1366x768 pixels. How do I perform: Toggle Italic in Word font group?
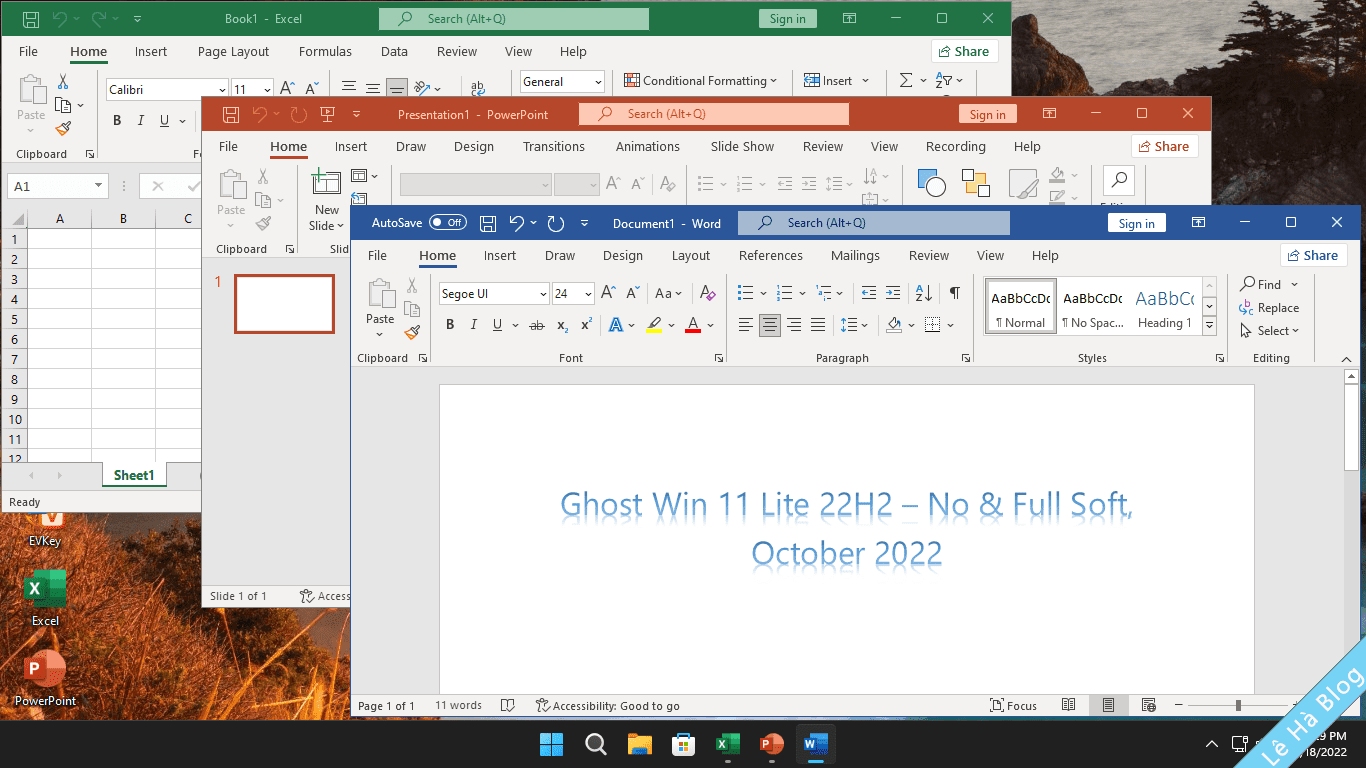click(473, 324)
